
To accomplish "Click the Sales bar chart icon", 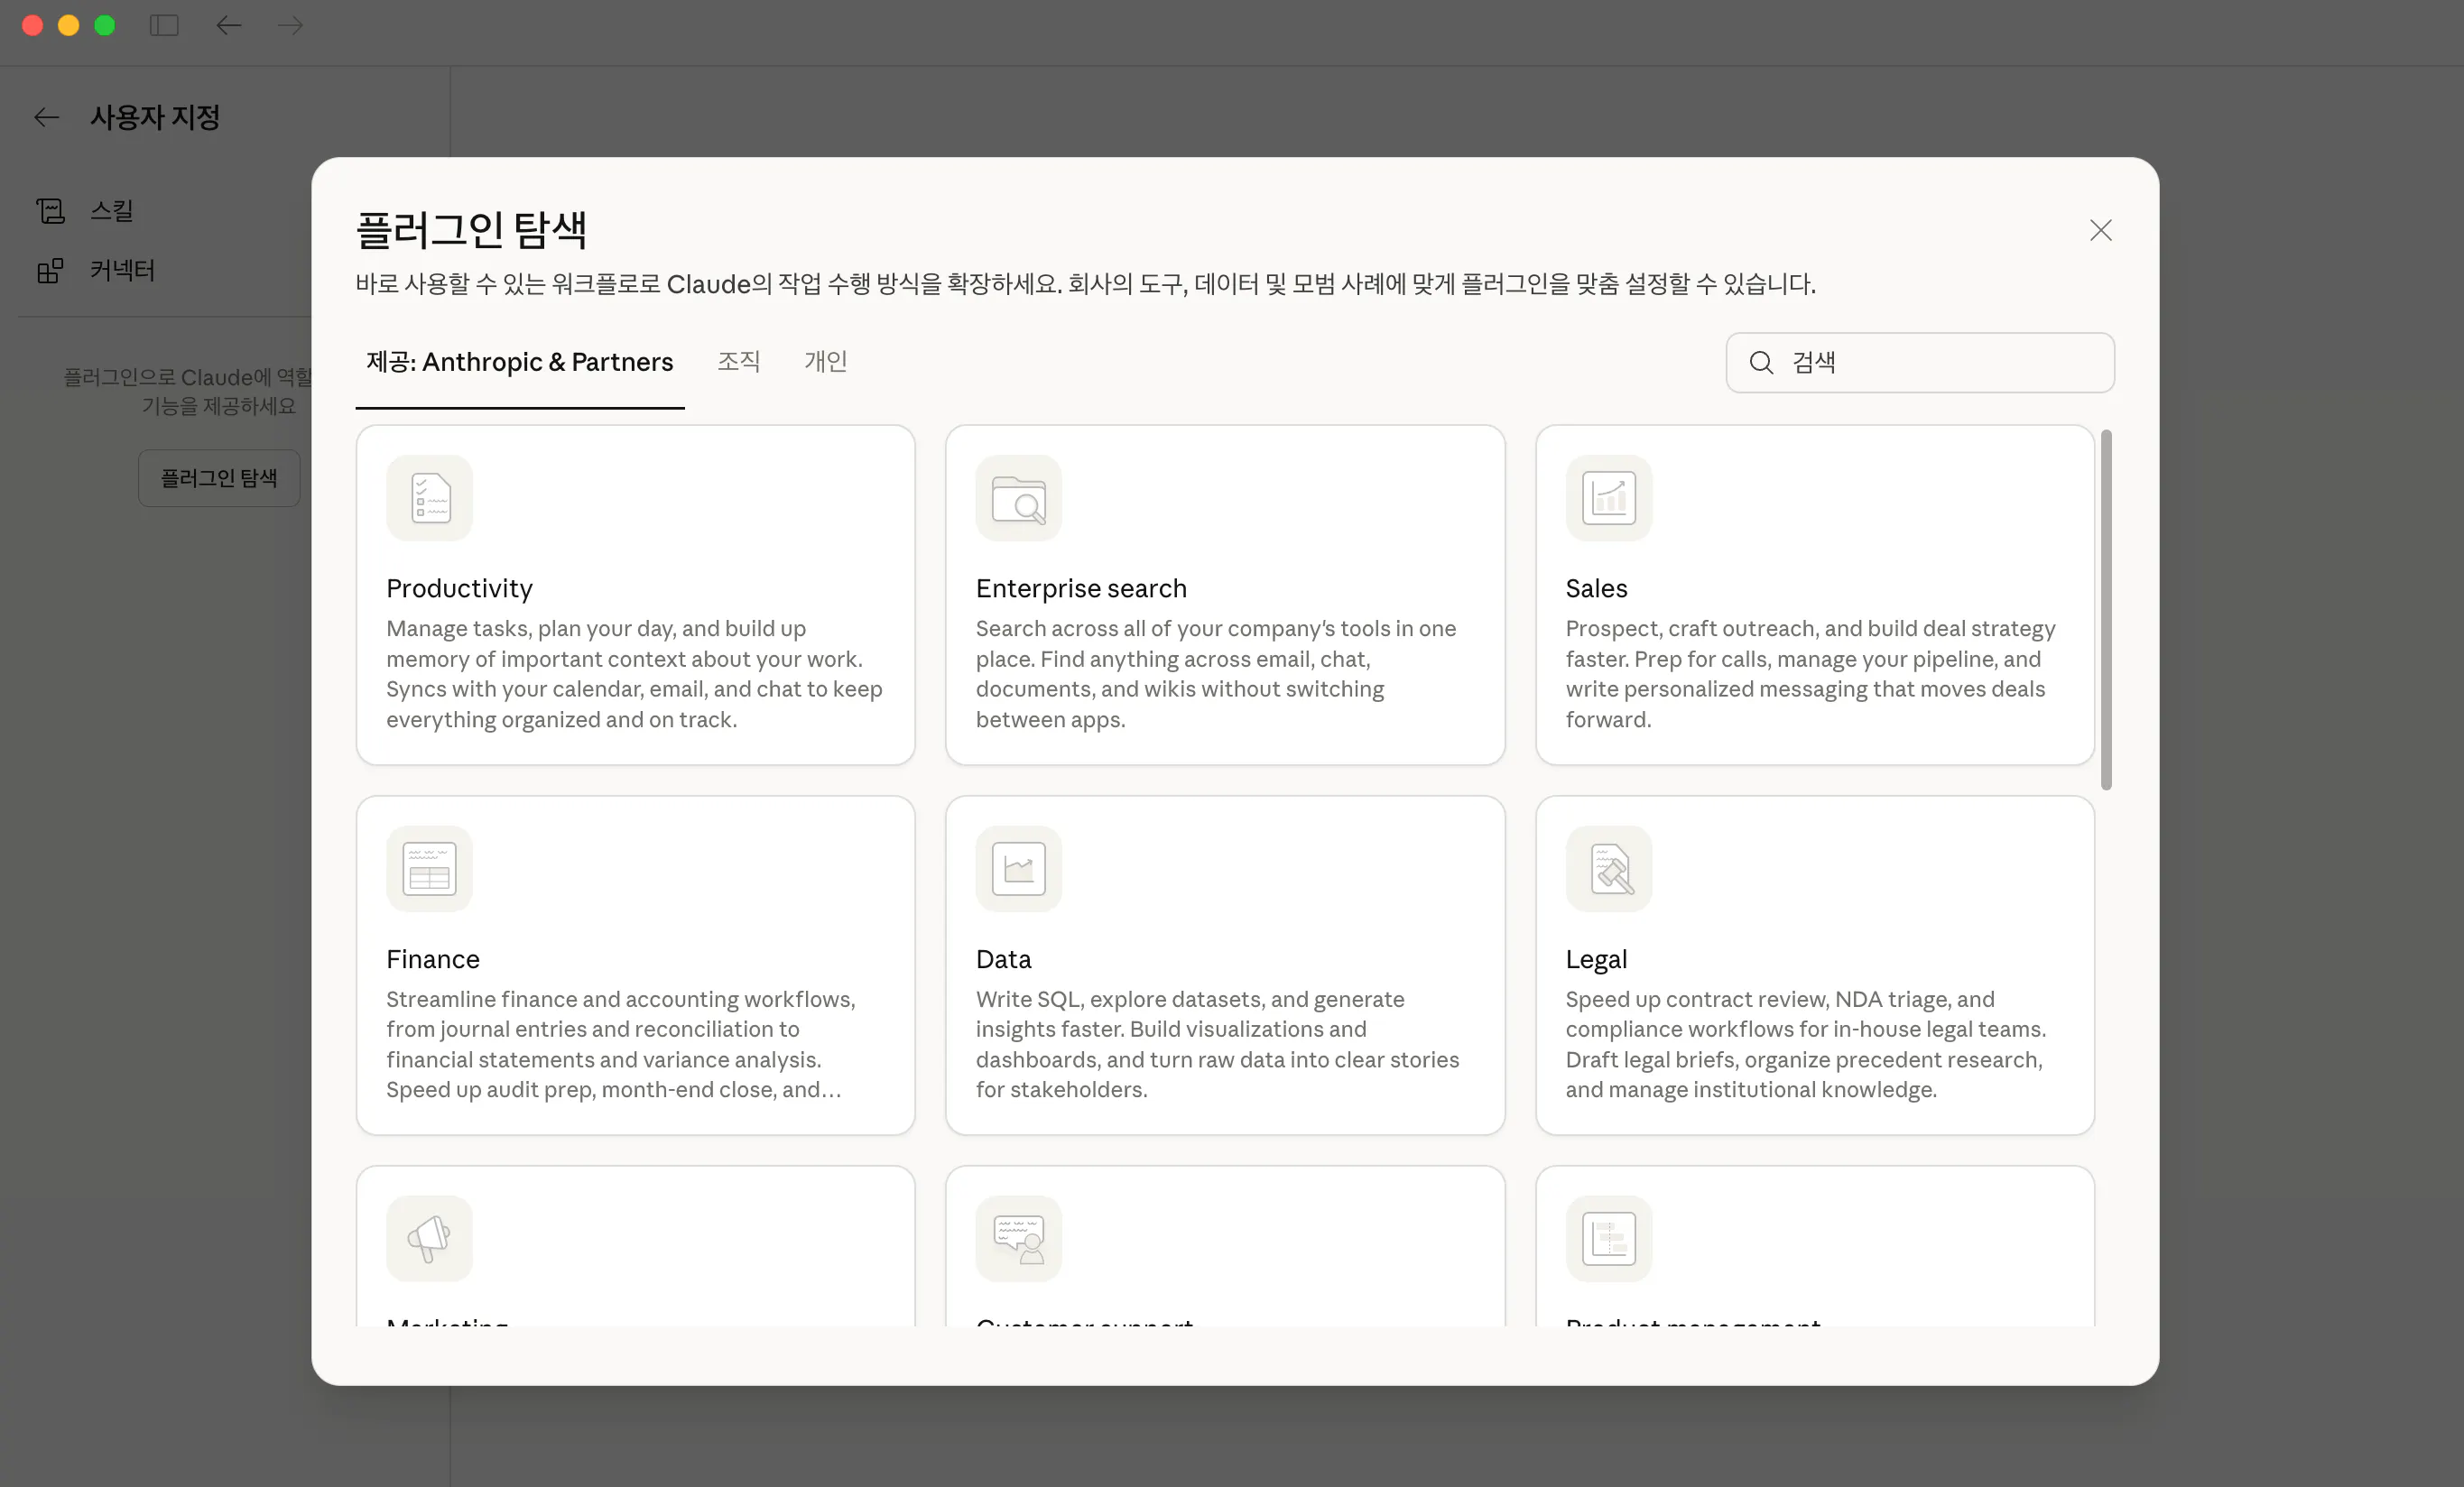I will 1608,498.
